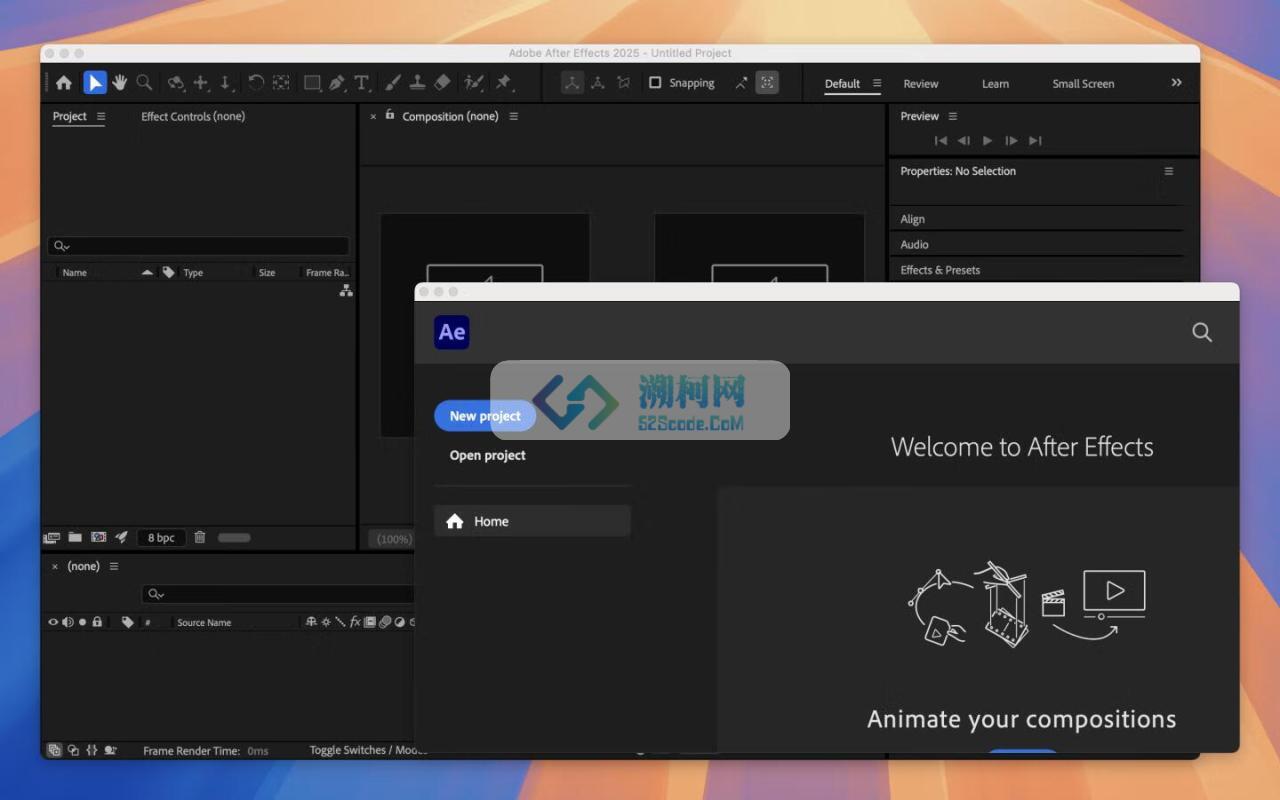The image size is (1280, 800).
Task: Toggle the curly braces in/out pane
Action: tap(91, 750)
